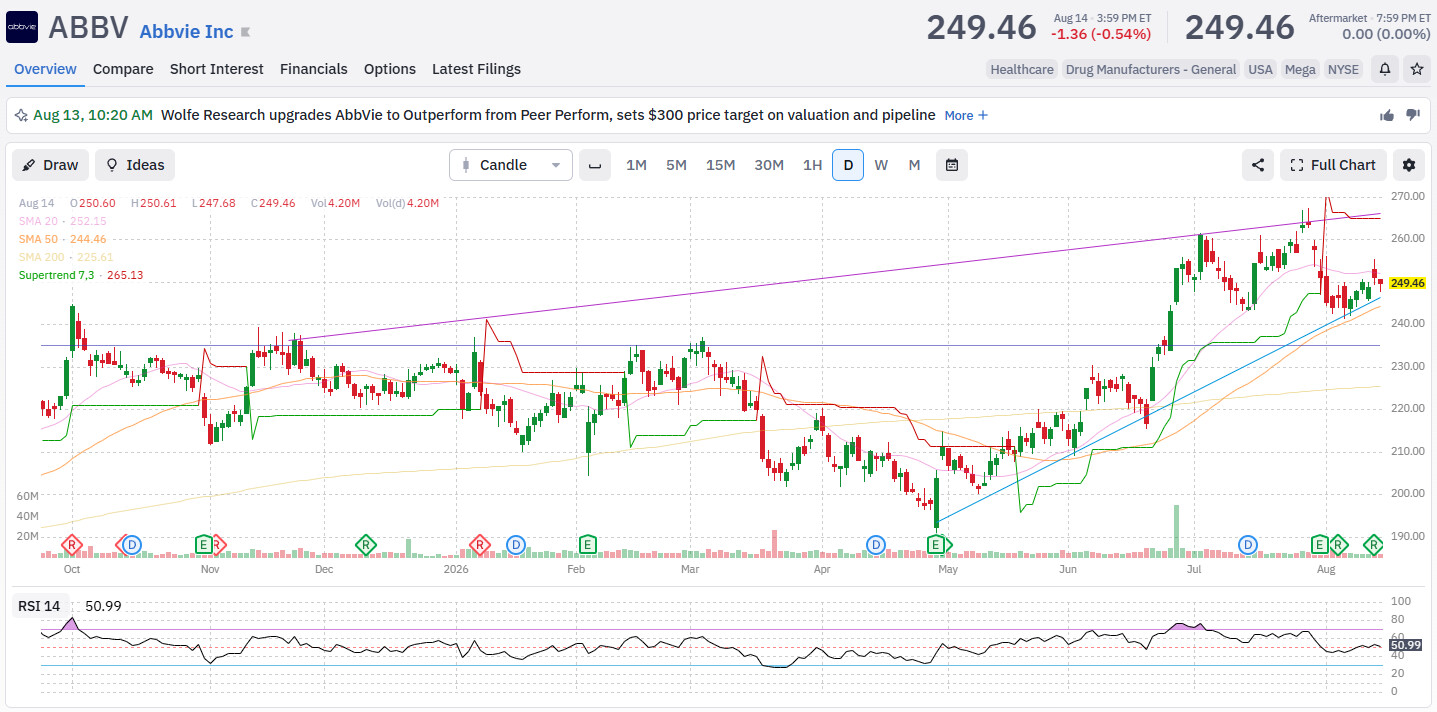This screenshot has height=712, width=1437.
Task: Expand to Full Chart
Action: 1333,165
